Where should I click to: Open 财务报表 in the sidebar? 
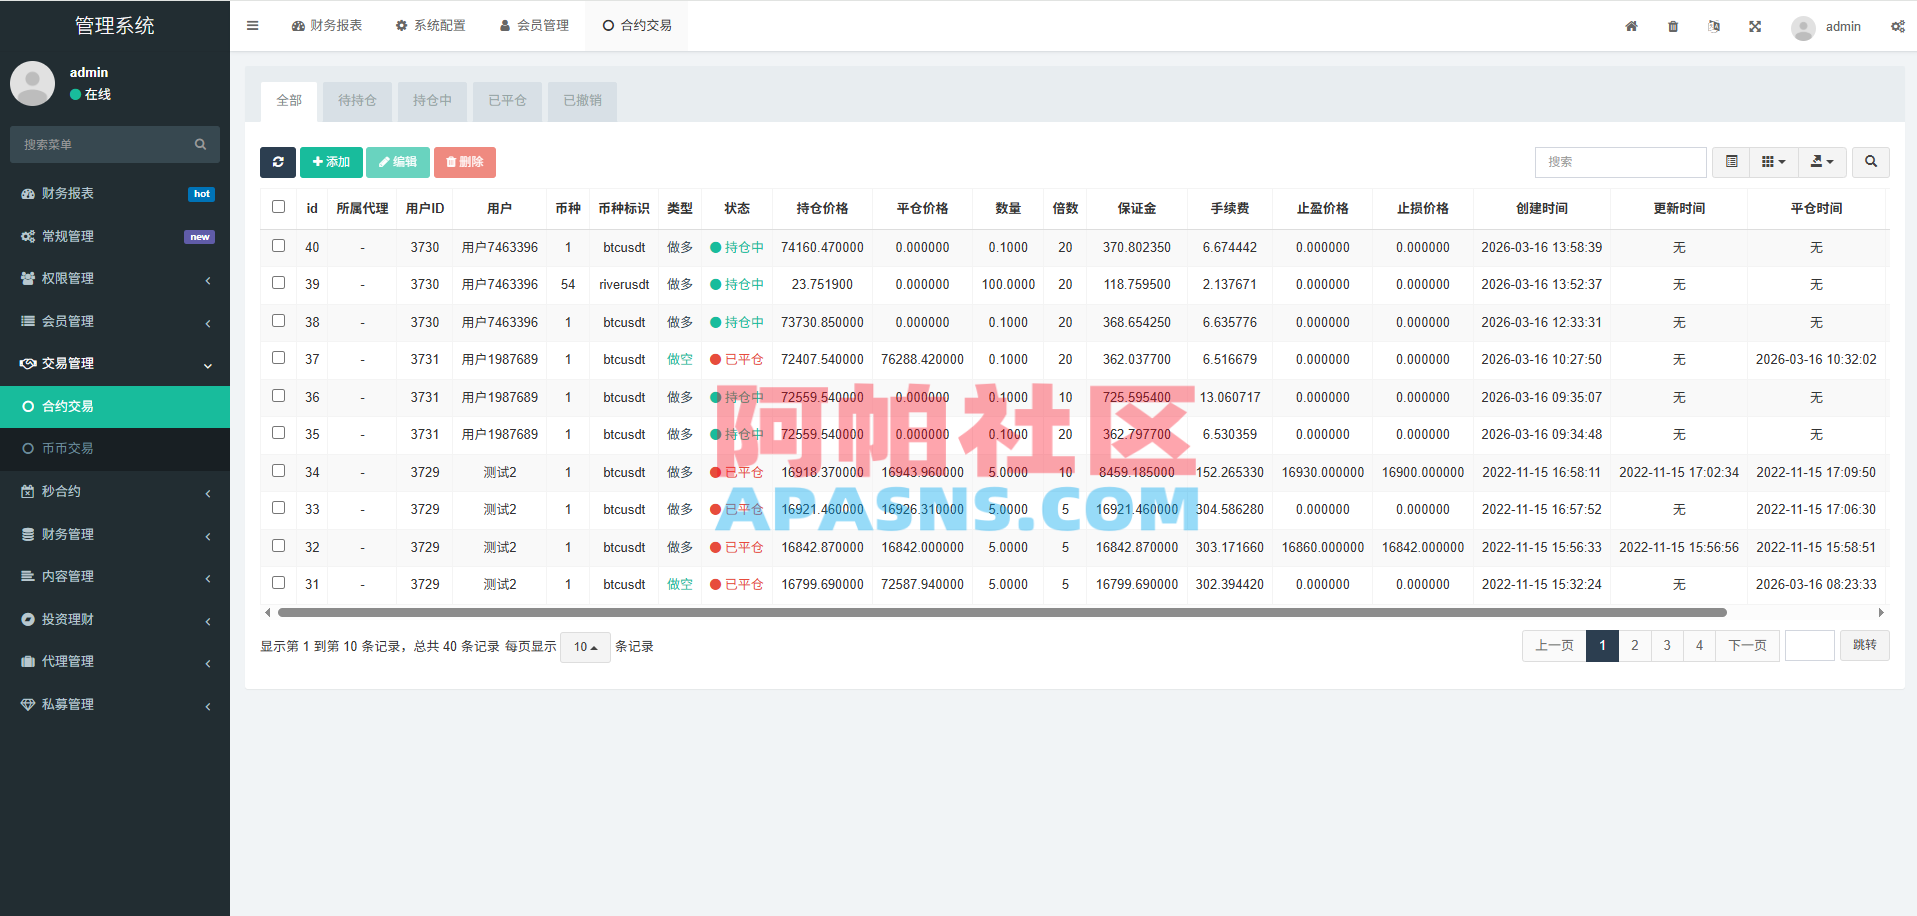pyautogui.click(x=115, y=193)
